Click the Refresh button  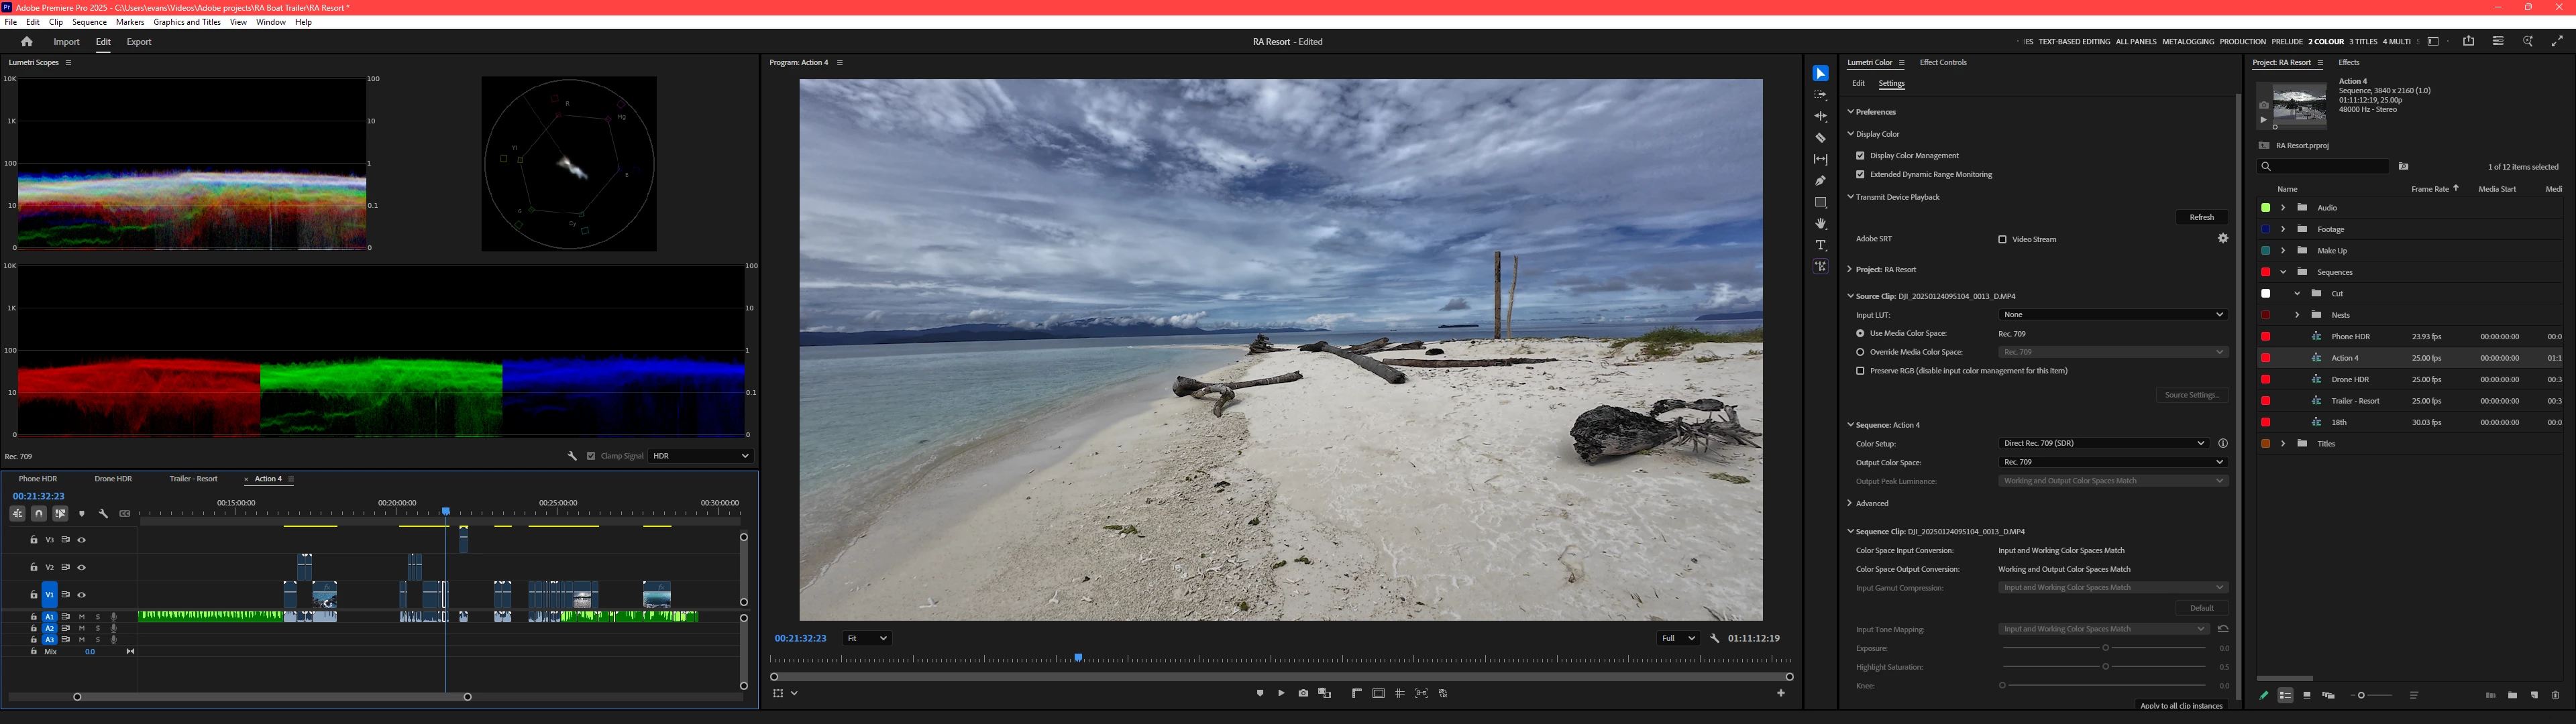pyautogui.click(x=2201, y=217)
